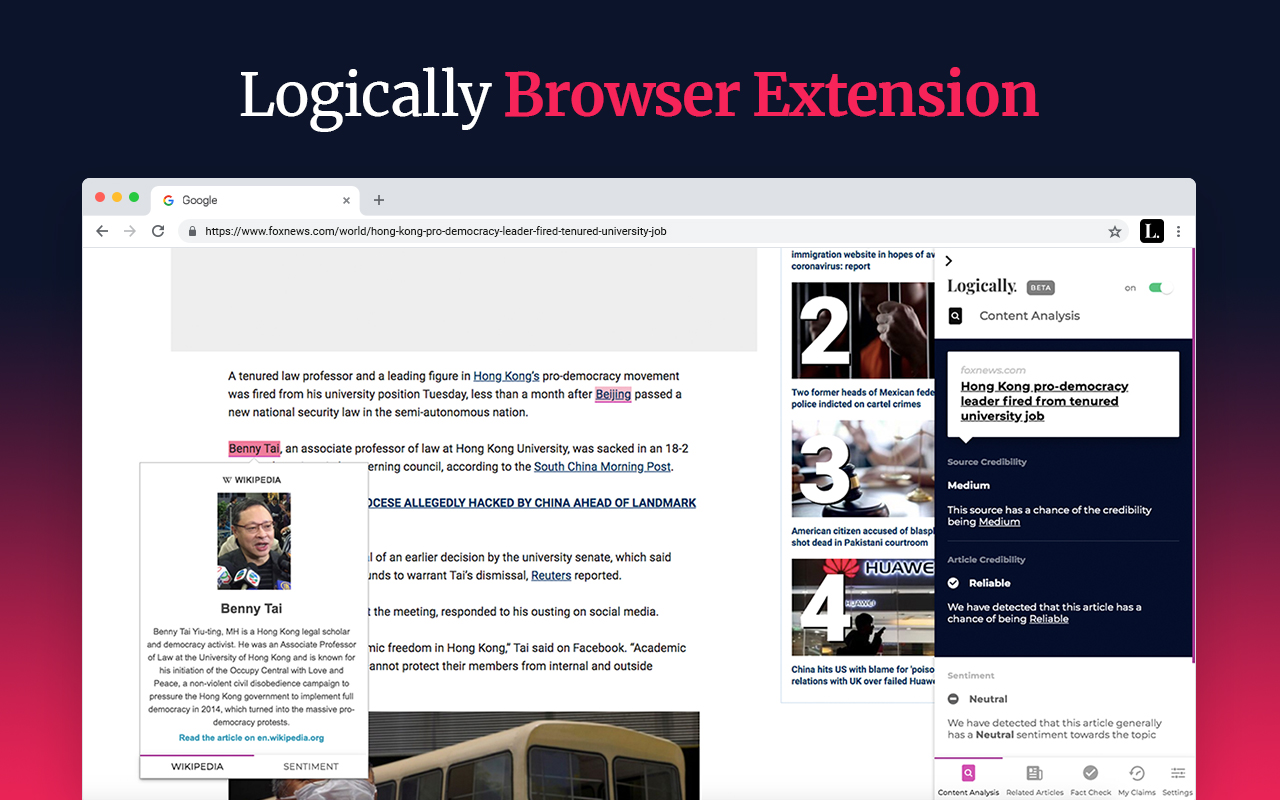The image size is (1280, 800).
Task: Click the BETA badge next to Logically
Action: (1041, 288)
